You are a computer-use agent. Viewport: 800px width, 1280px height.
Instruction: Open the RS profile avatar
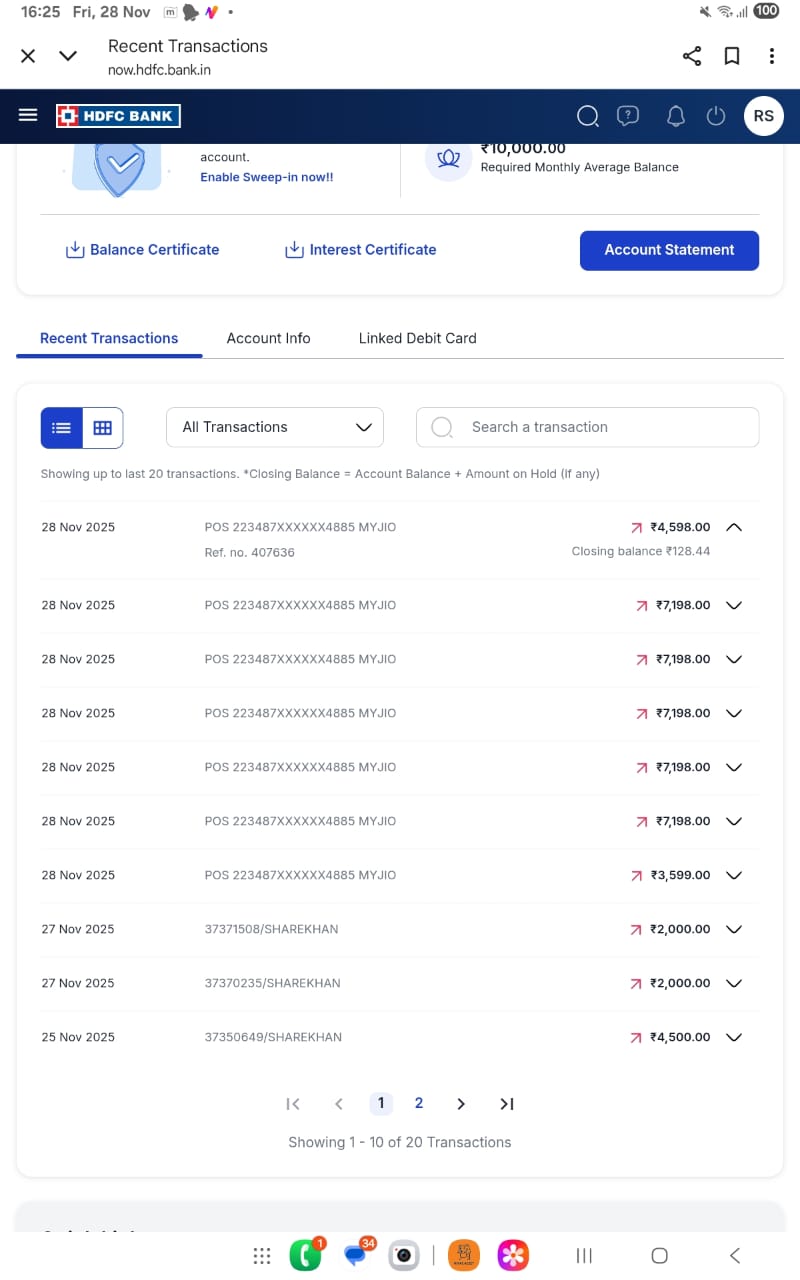click(763, 116)
